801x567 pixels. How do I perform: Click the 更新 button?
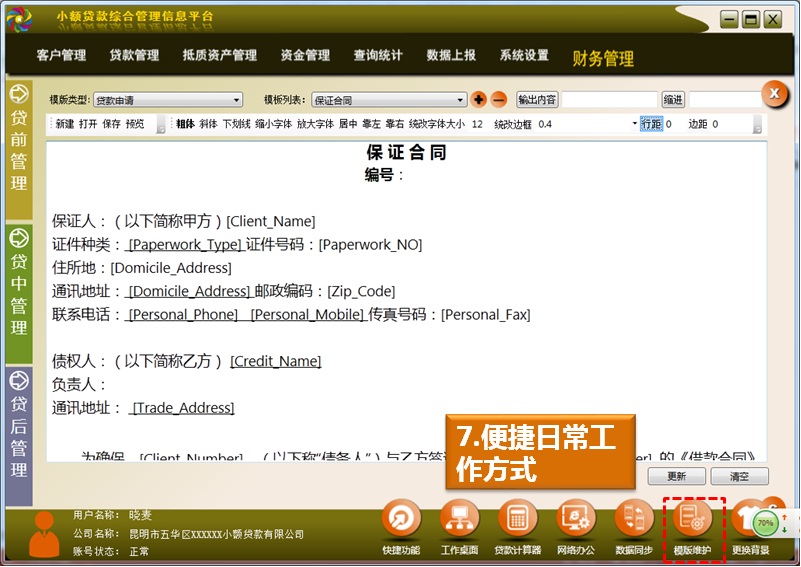click(x=677, y=476)
